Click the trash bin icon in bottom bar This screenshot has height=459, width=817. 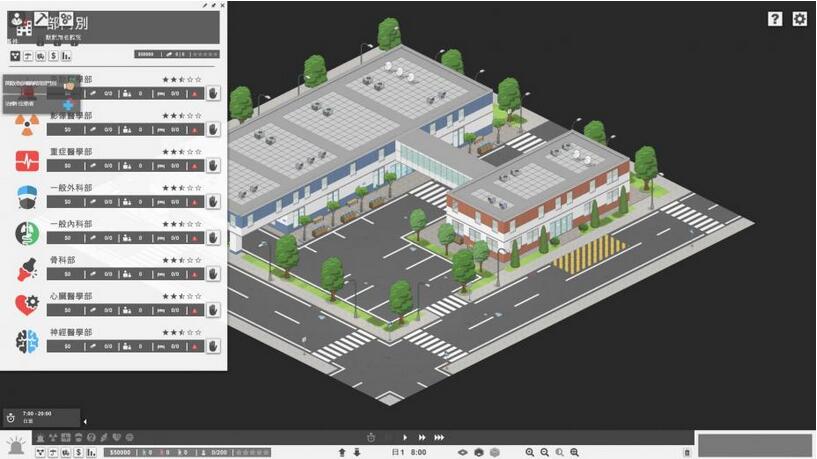pos(687,452)
